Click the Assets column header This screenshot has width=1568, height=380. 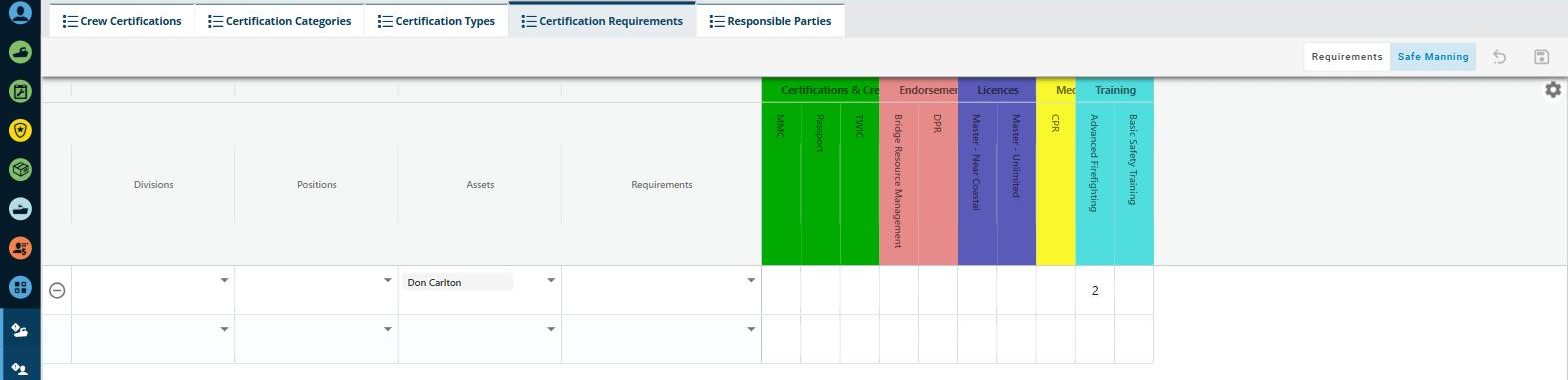pos(479,184)
